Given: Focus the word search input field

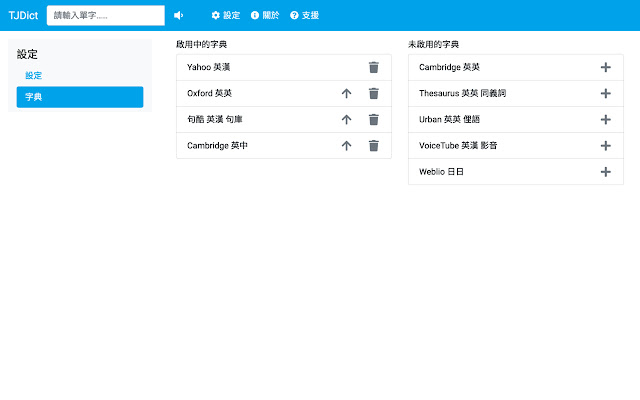Looking at the screenshot, I should (105, 15).
